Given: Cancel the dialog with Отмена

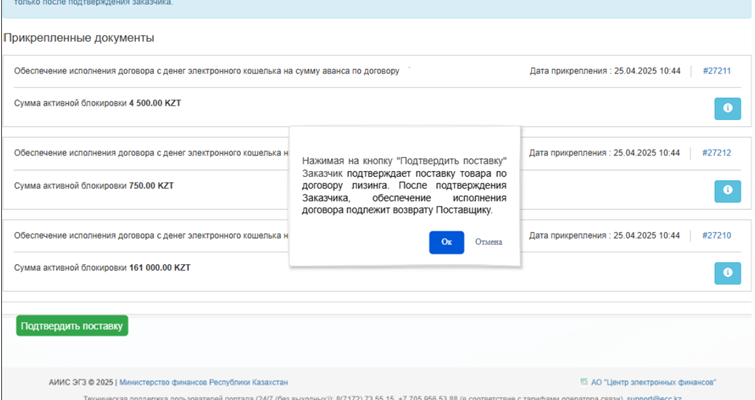Looking at the screenshot, I should tap(488, 242).
